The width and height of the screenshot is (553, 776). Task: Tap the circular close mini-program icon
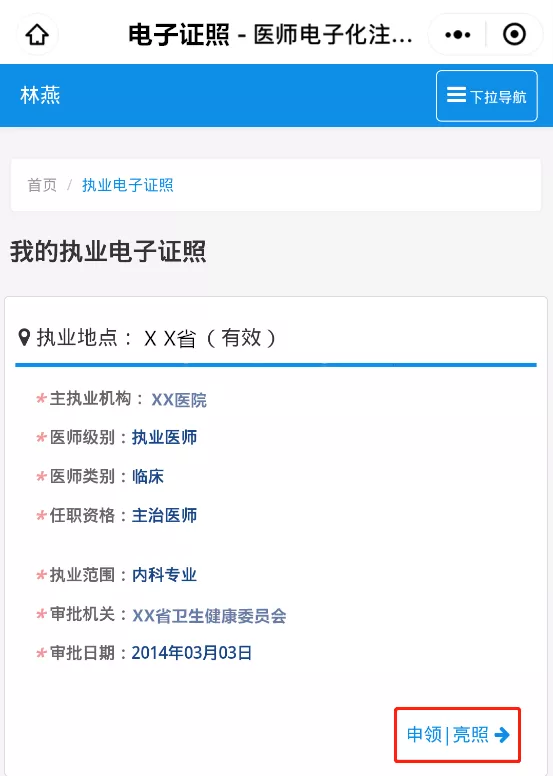coord(514,34)
